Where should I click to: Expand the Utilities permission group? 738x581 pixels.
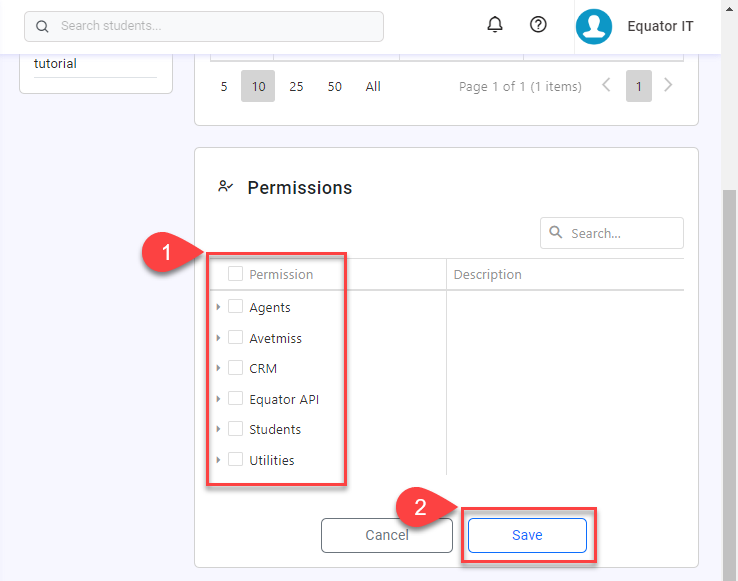[218, 460]
